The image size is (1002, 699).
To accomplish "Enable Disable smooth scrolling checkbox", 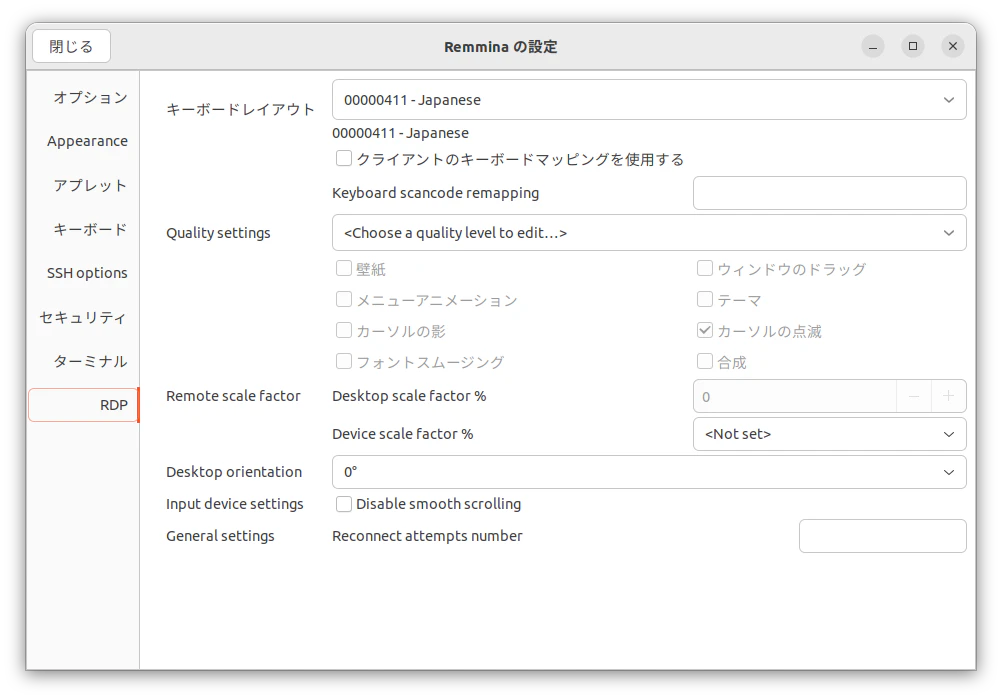I will click(x=344, y=504).
